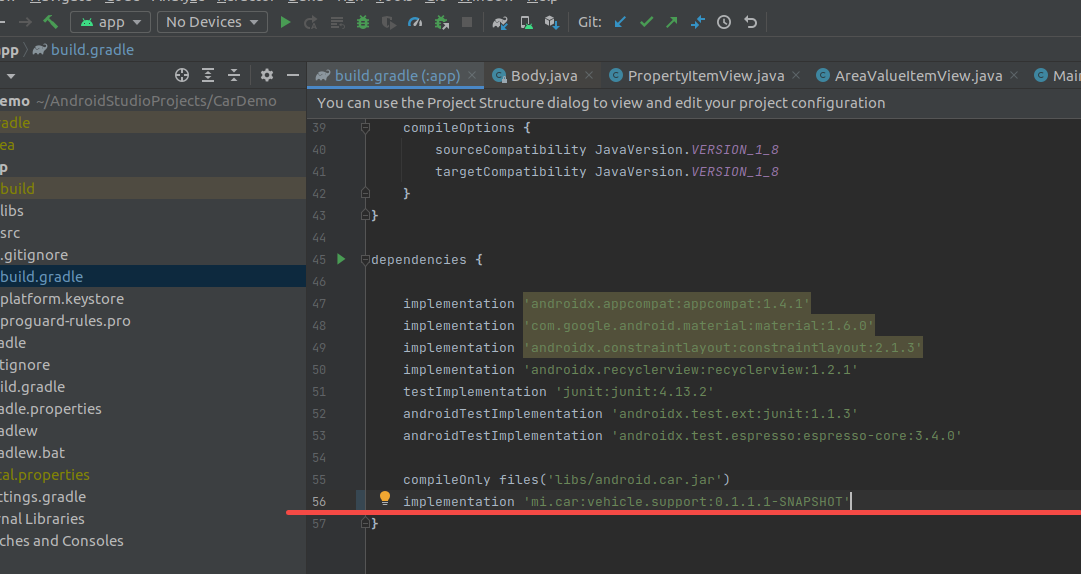Viewport: 1081px width, 574px height.
Task: Click Git Push green arrow
Action: [671, 22]
